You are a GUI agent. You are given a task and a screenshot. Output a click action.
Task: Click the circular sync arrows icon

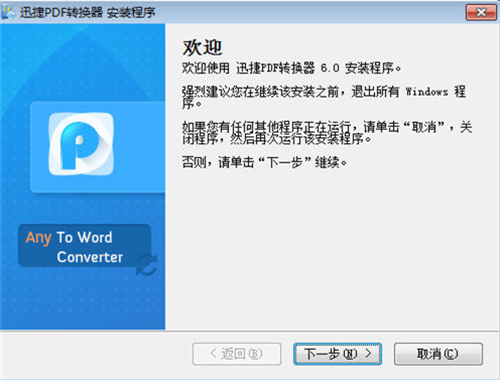[x=147, y=264]
